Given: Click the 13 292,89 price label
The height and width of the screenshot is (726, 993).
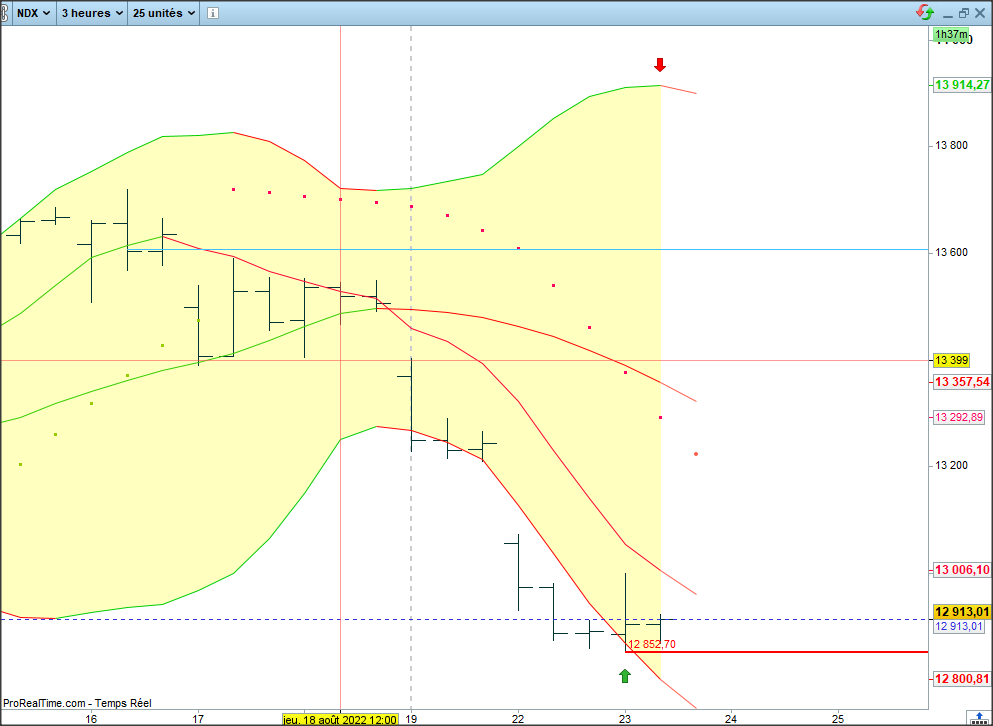Looking at the screenshot, I should click(x=959, y=417).
